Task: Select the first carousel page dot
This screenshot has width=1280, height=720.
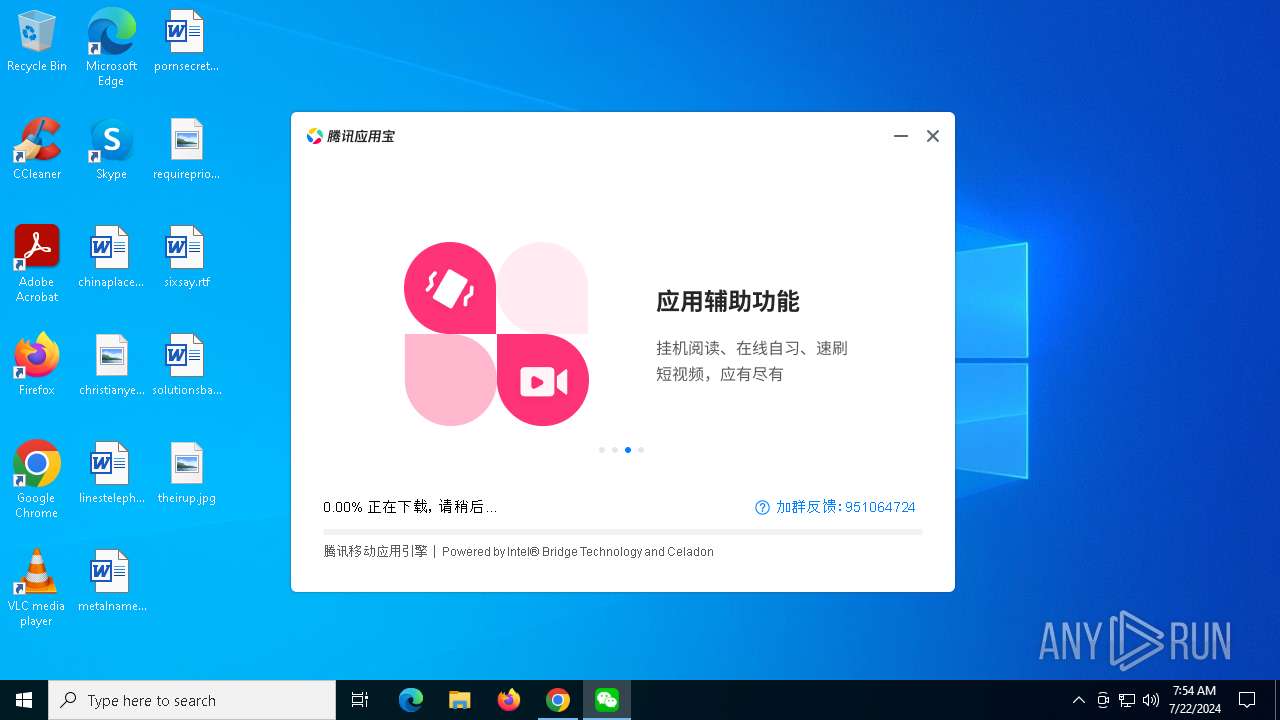Action: point(602,450)
